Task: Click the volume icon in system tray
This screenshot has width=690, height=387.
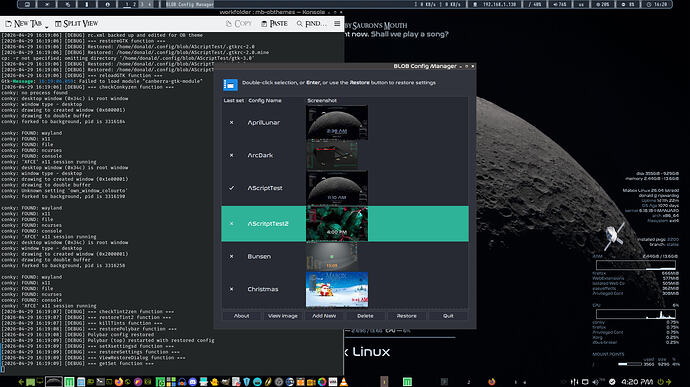Action: (595, 382)
